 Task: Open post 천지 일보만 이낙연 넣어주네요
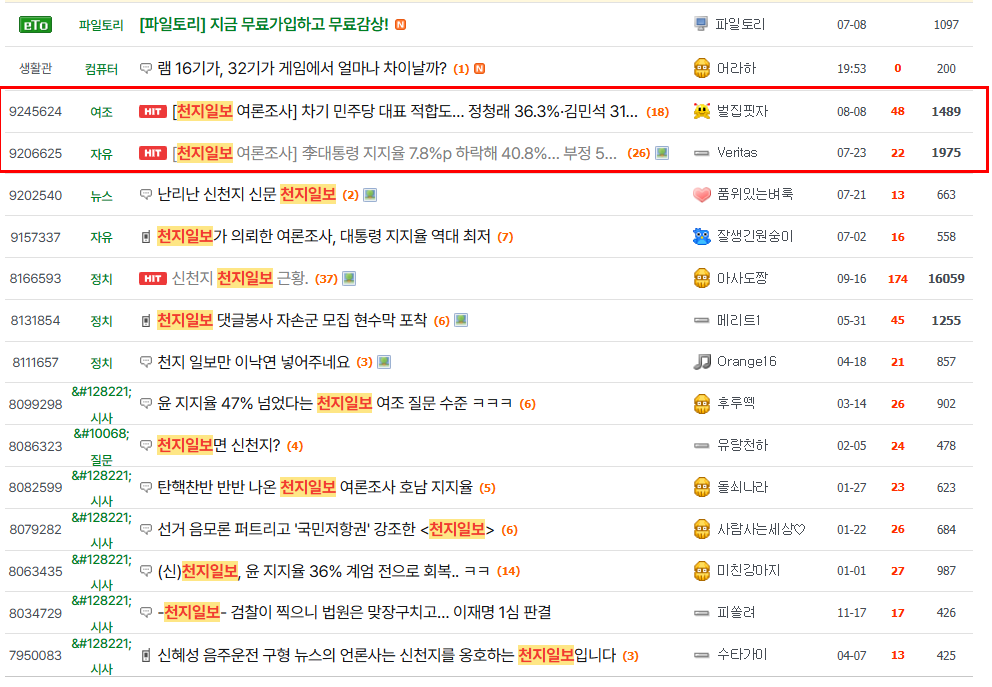253,362
